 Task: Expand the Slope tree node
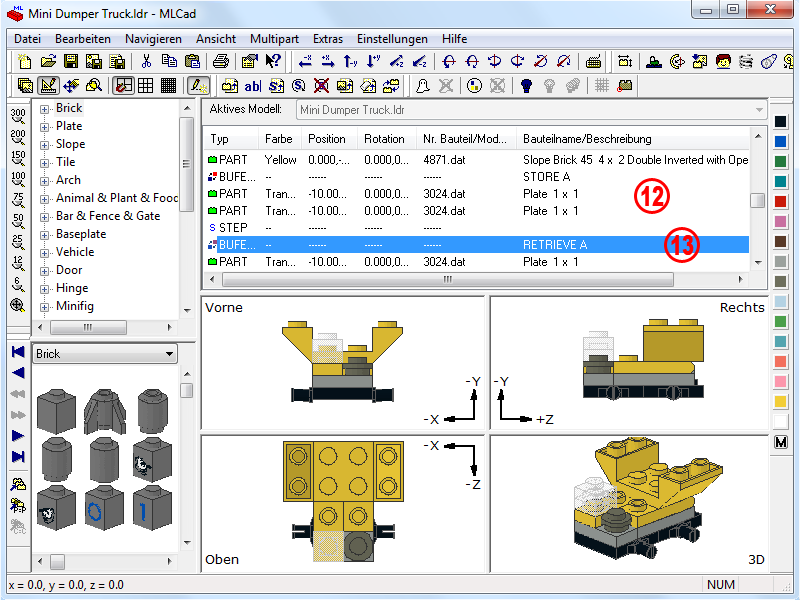[x=44, y=145]
